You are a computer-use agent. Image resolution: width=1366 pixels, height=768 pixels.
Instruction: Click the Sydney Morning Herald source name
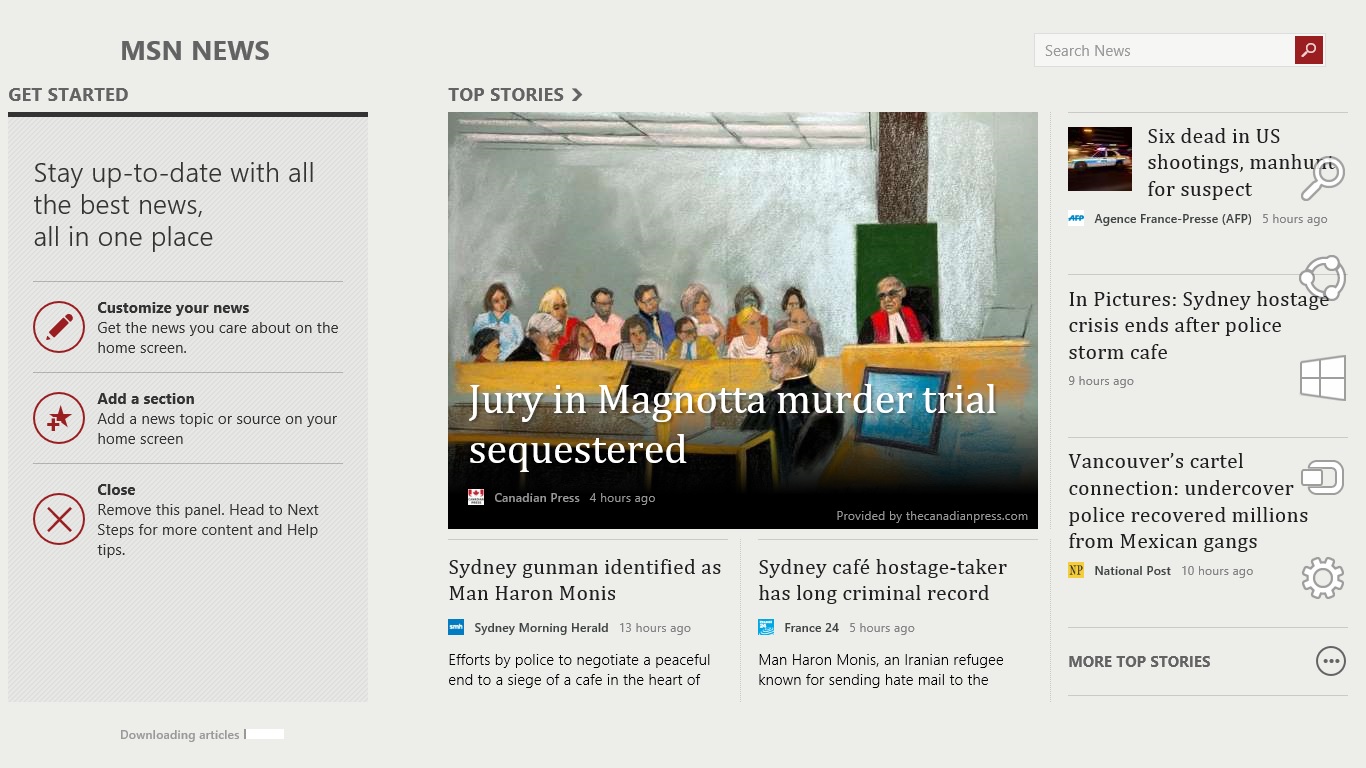tap(541, 628)
